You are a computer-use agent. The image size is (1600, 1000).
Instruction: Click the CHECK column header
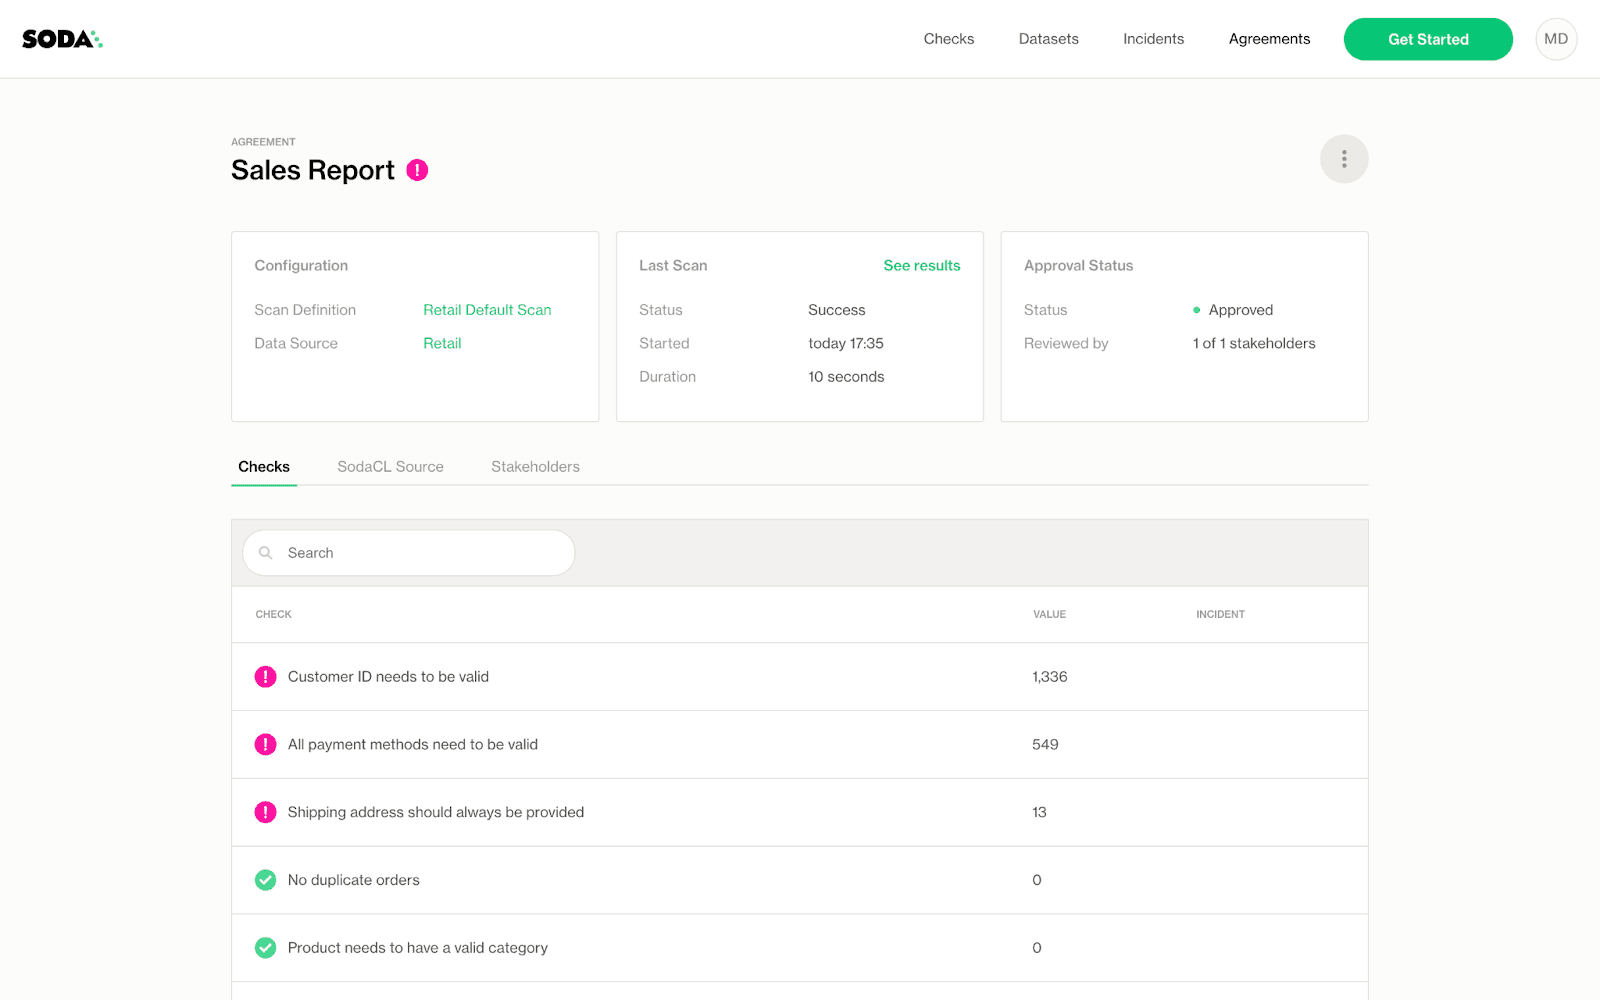click(x=274, y=614)
